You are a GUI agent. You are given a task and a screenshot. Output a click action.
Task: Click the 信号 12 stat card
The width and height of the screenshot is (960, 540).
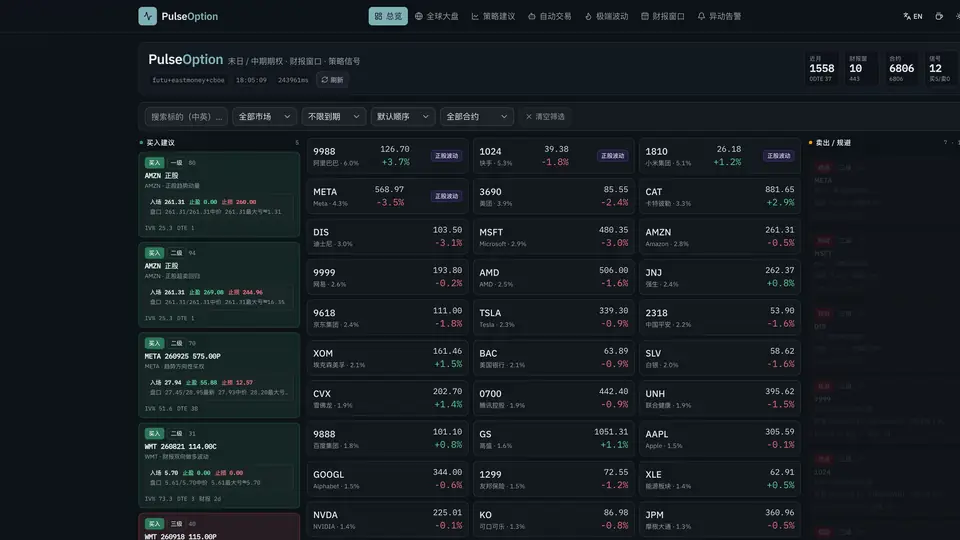[940, 69]
